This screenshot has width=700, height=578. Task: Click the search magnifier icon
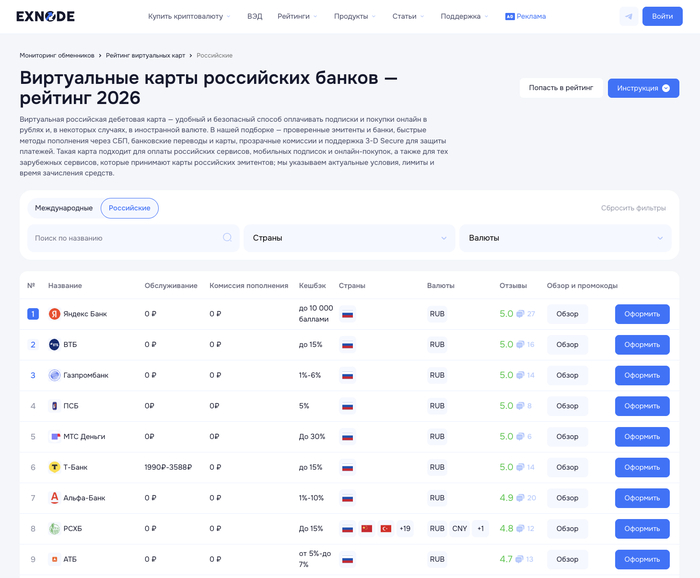[227, 238]
